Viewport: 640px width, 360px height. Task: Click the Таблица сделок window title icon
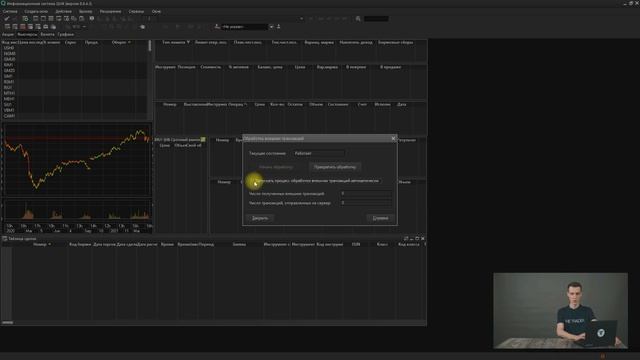4,238
